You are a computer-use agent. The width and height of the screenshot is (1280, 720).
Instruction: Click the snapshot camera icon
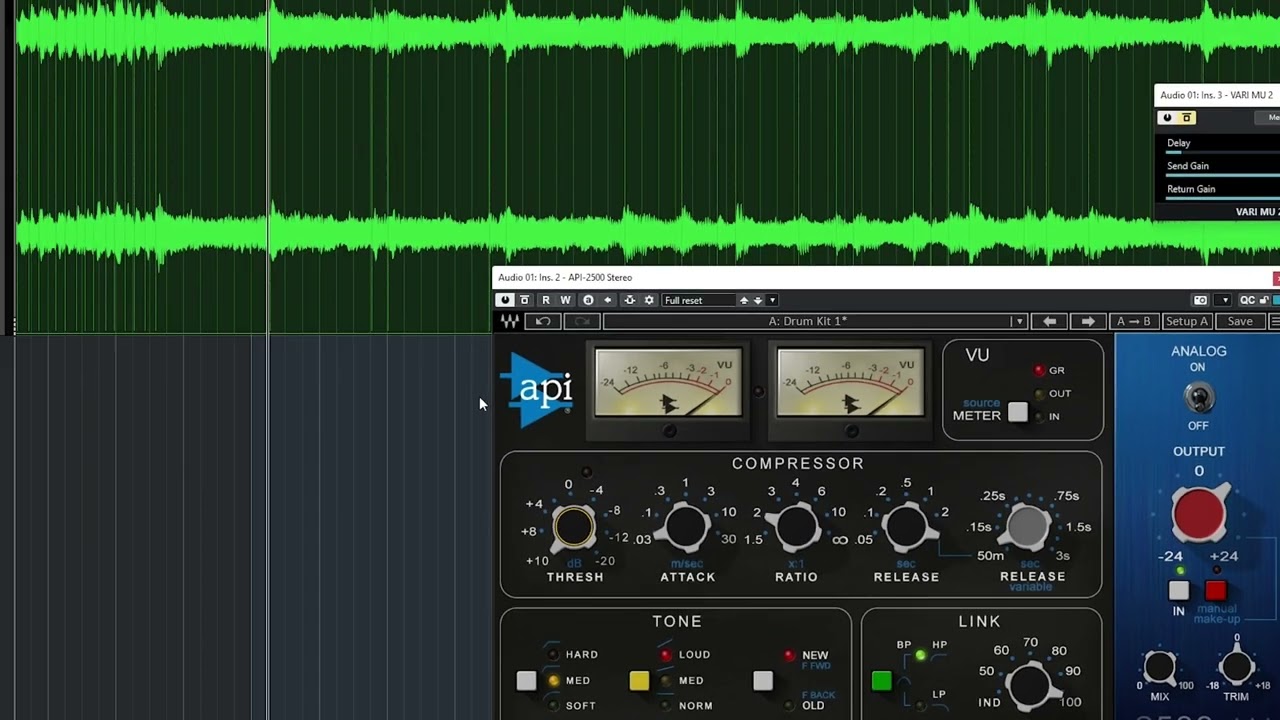(x=1200, y=300)
